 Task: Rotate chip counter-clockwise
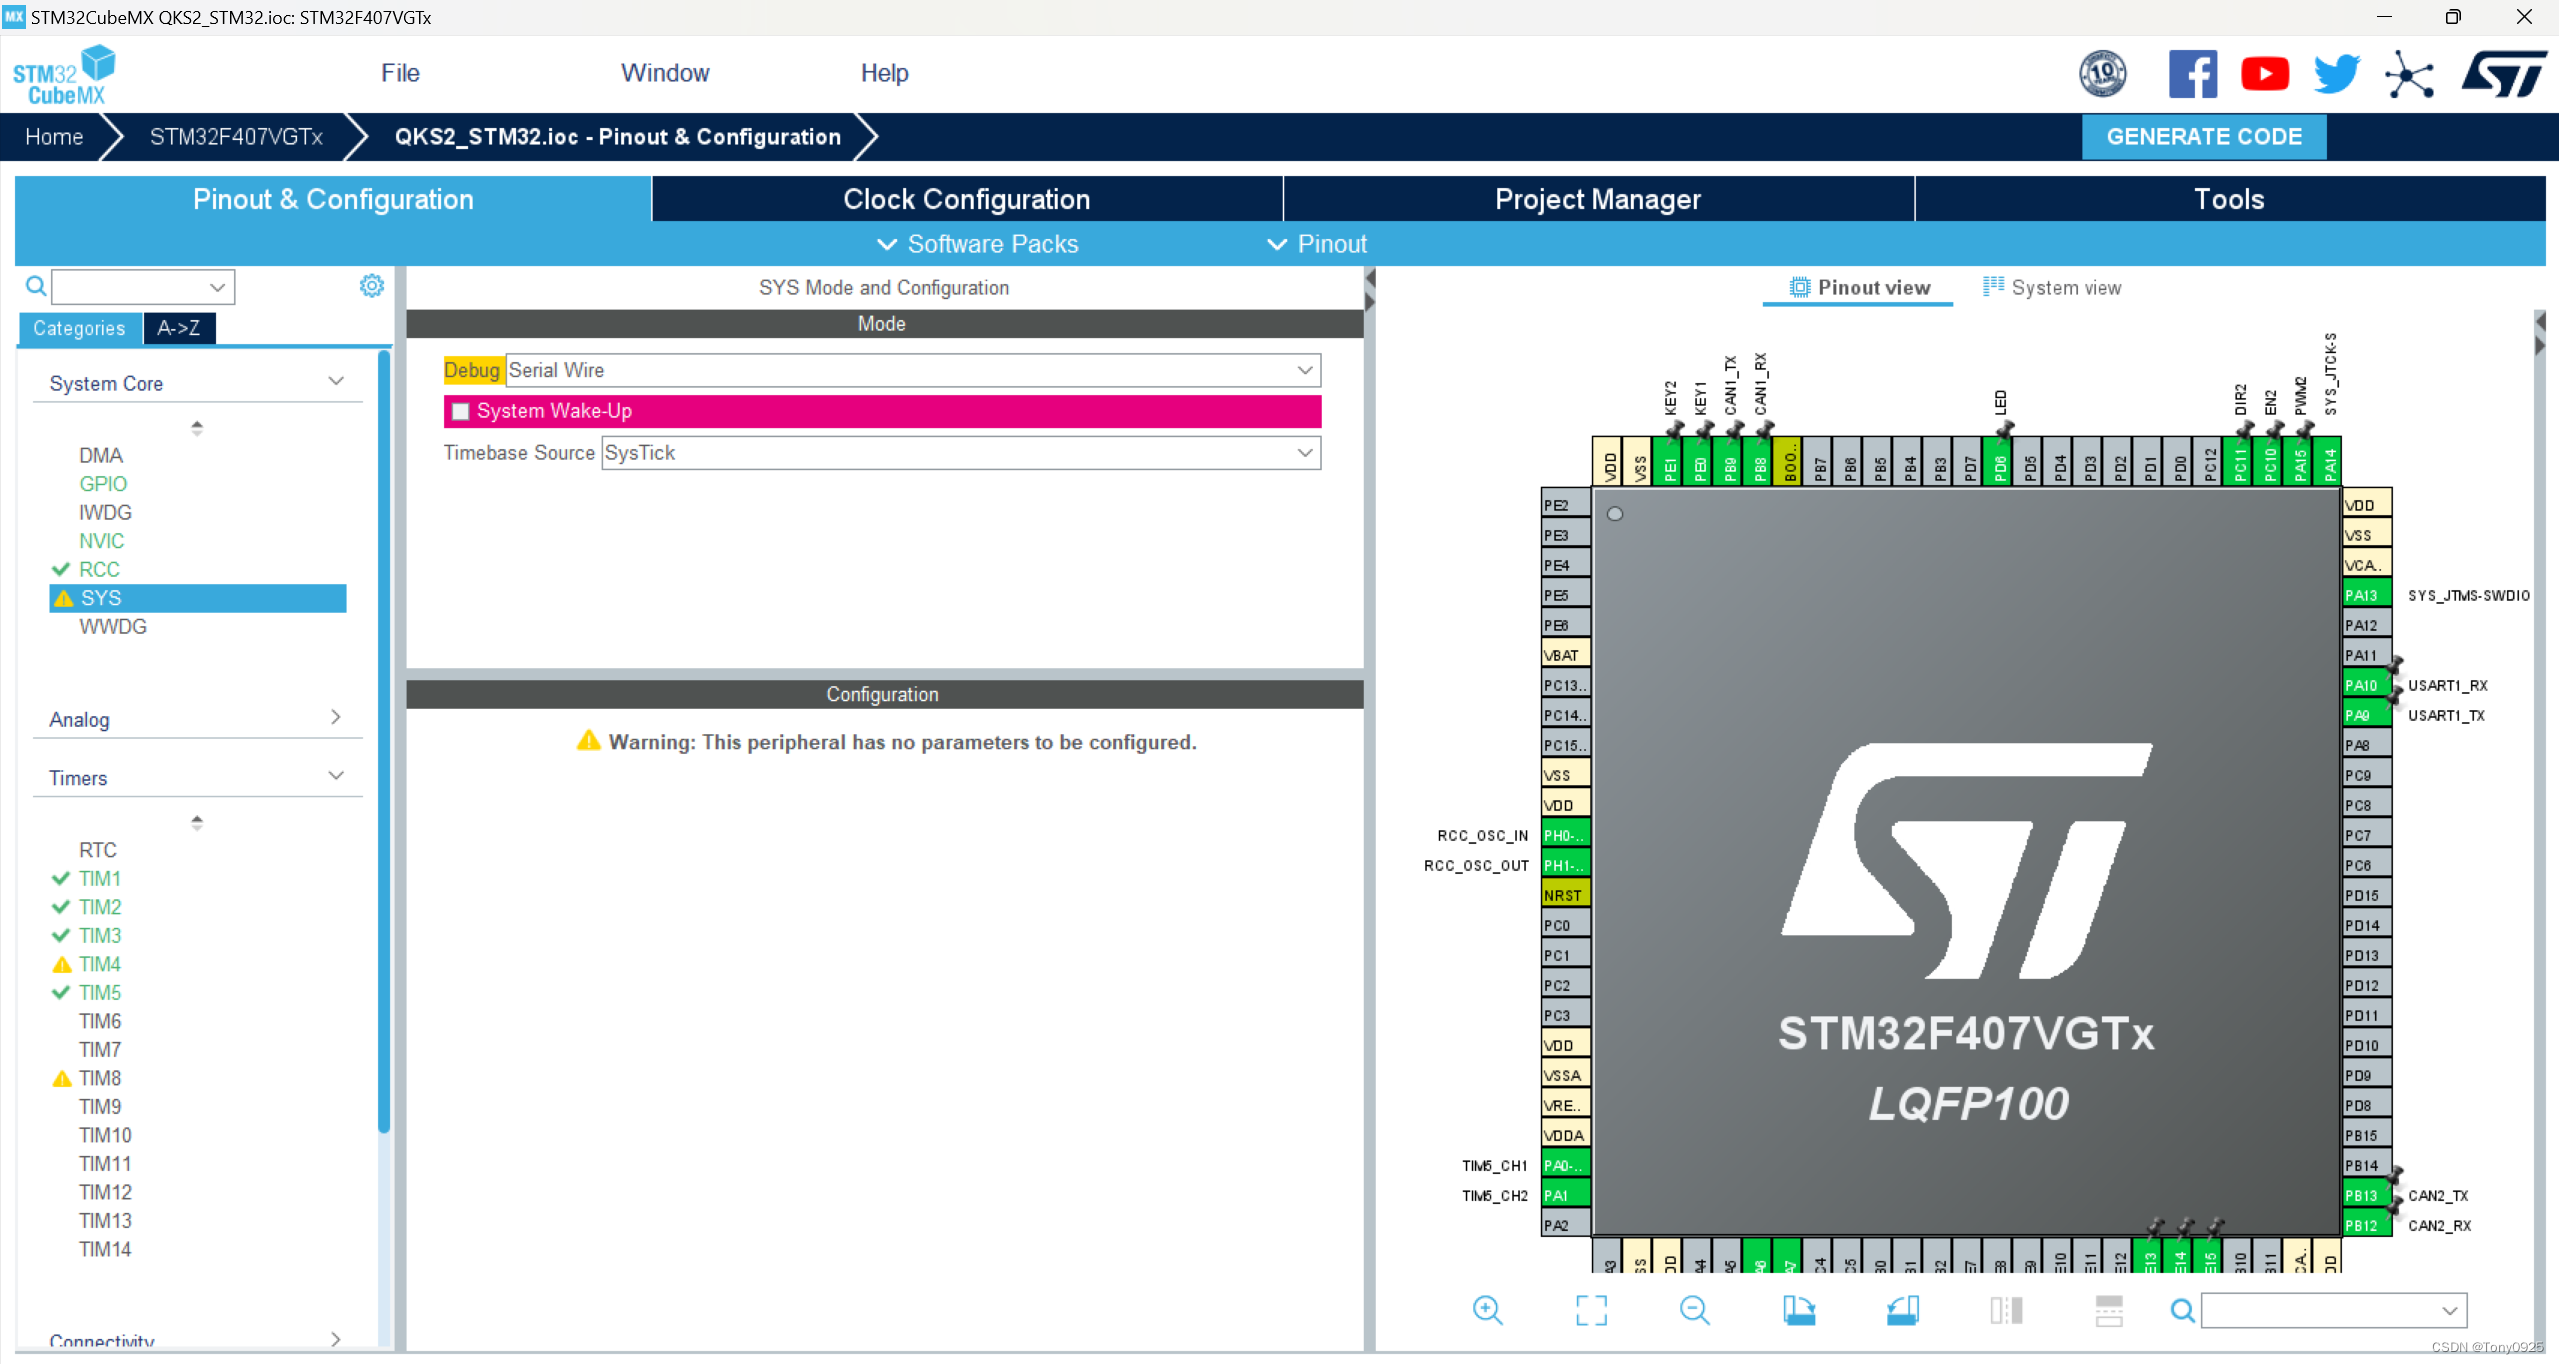[1902, 1309]
